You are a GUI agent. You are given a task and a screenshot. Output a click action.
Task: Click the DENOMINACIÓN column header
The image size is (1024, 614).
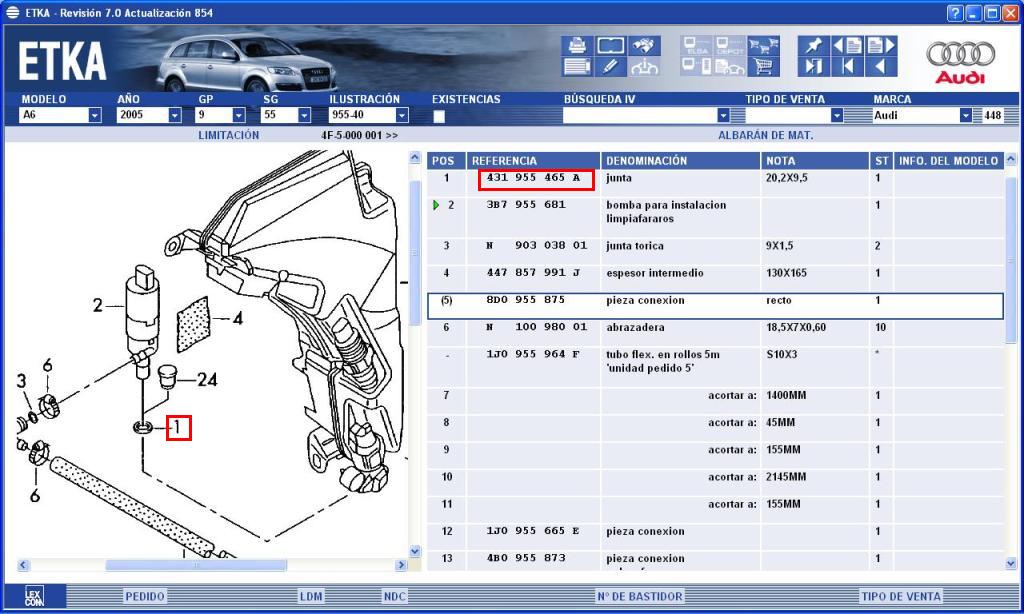[x=680, y=161]
